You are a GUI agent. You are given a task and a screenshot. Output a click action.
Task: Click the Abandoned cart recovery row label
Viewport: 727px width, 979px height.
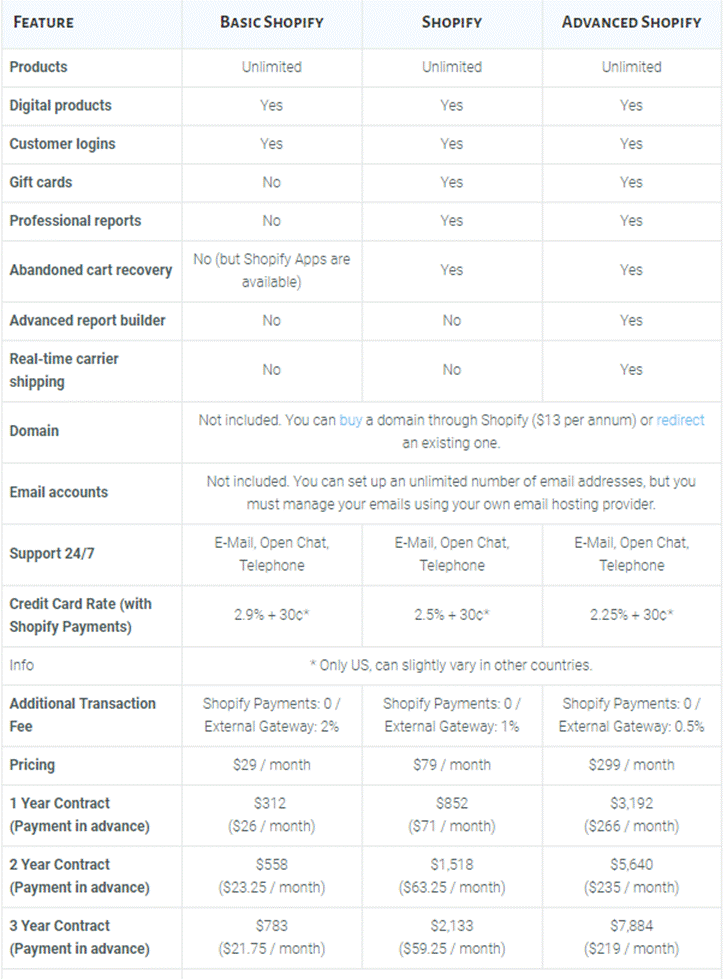[91, 270]
